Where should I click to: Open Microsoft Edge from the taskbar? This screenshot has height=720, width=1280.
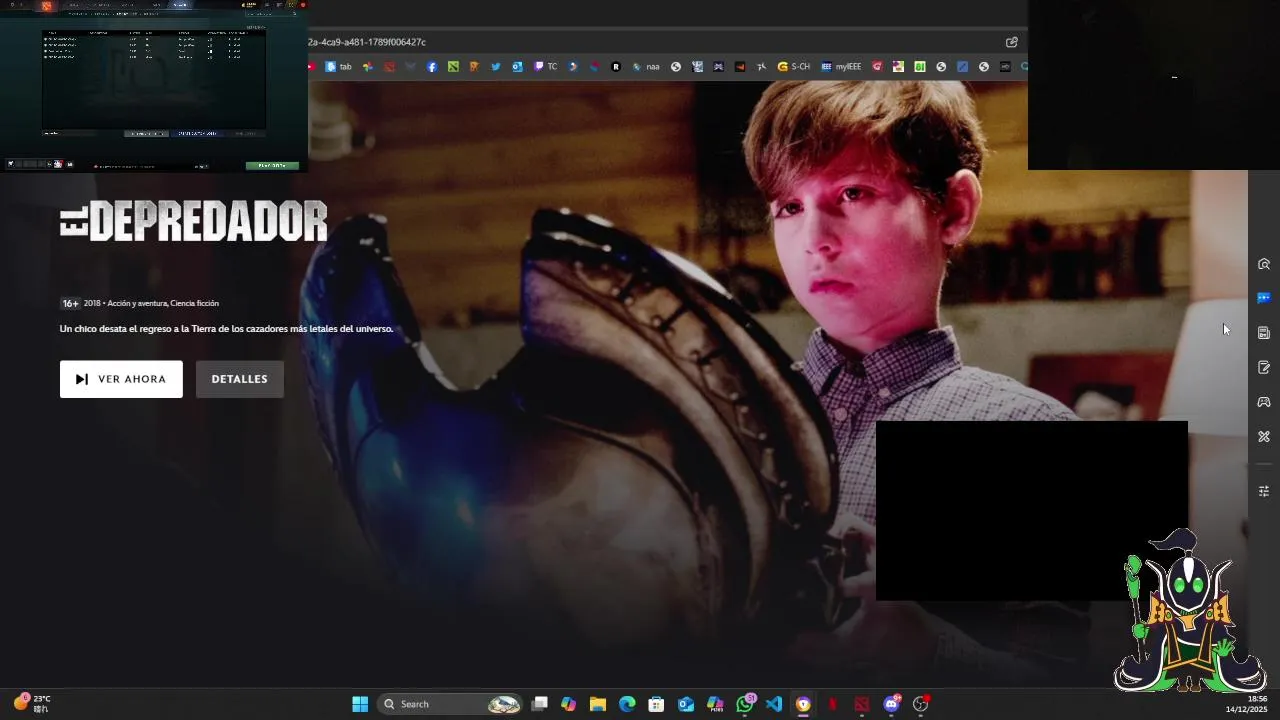point(627,704)
